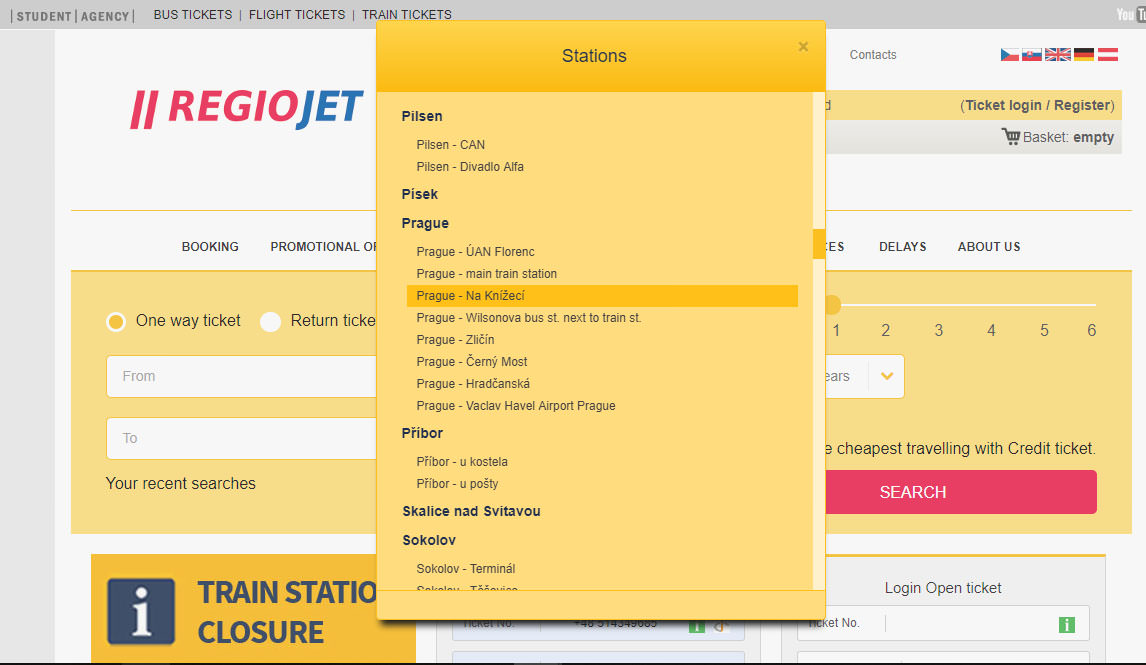1146x665 pixels.
Task: Open the passenger age dropdown arrow
Action: pos(886,377)
